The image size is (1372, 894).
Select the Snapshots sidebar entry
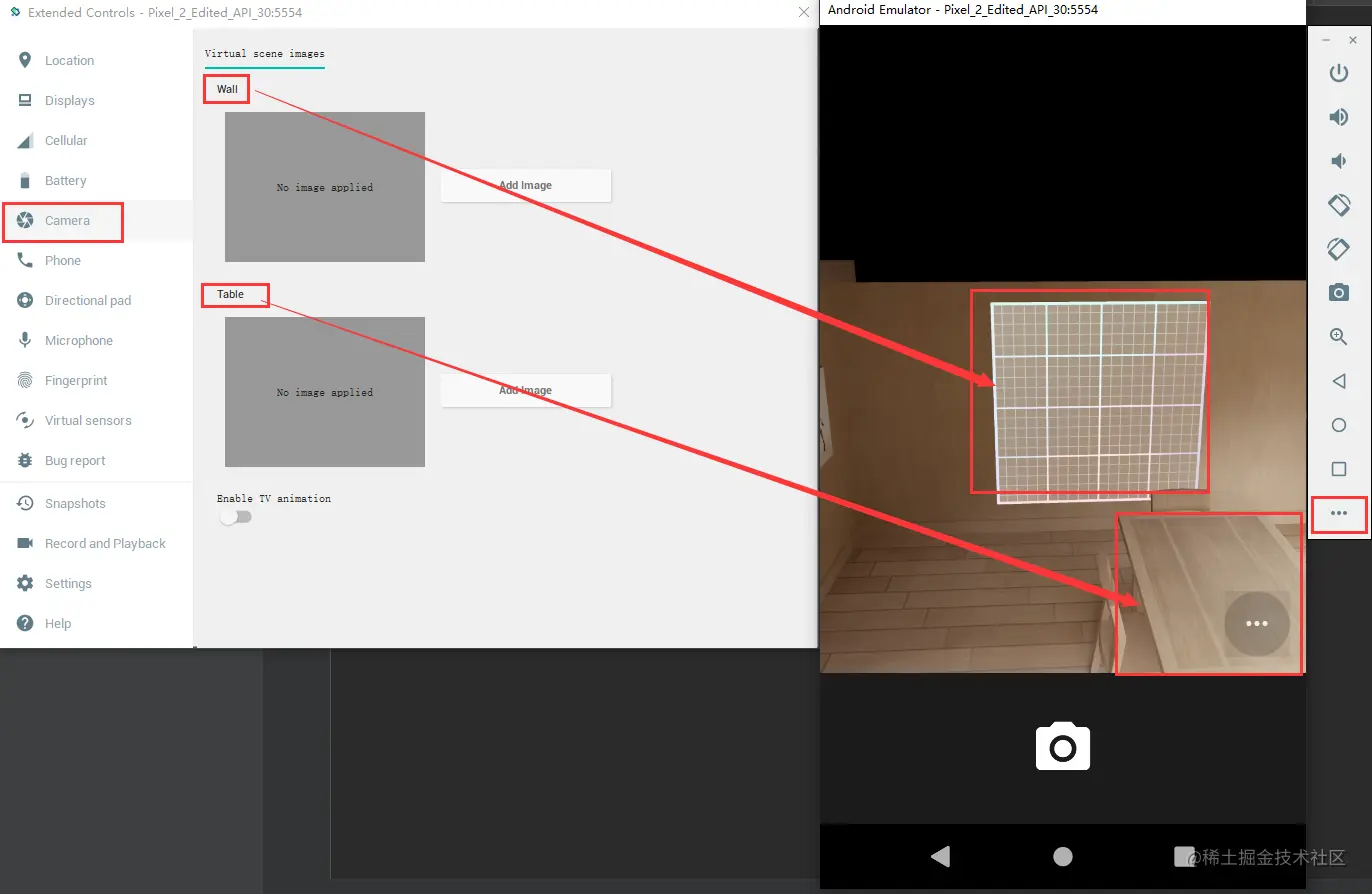tap(76, 503)
